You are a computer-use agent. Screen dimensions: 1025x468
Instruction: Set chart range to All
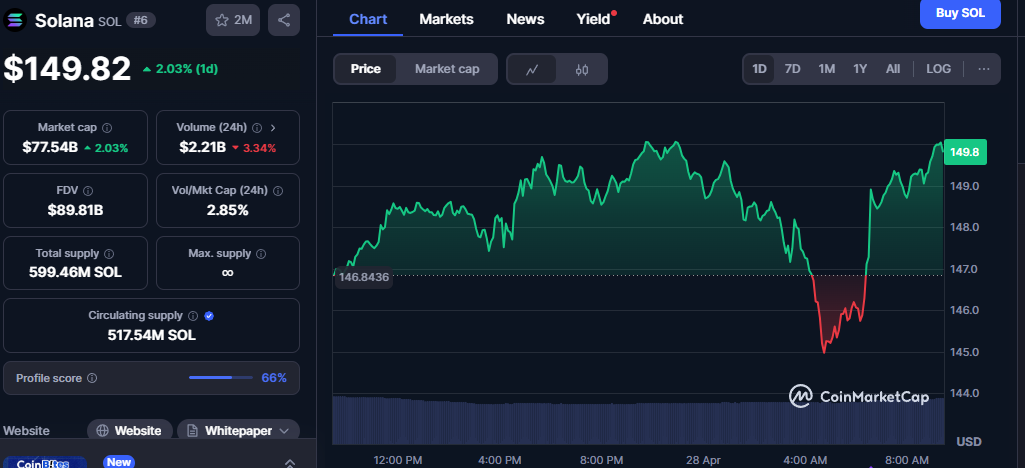coord(893,69)
